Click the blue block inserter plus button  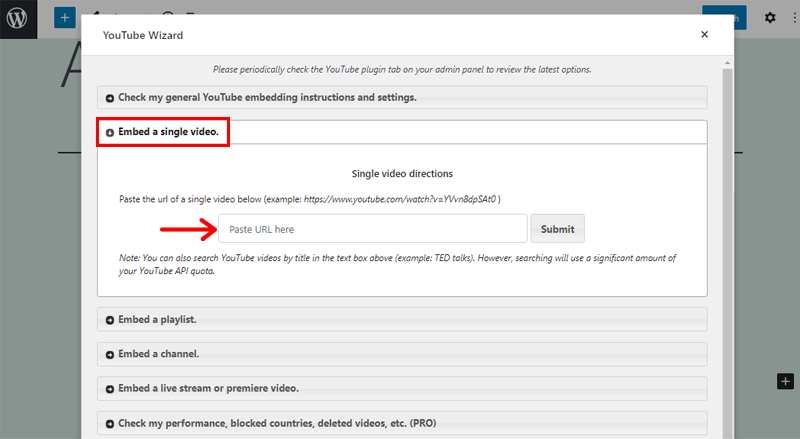65,18
